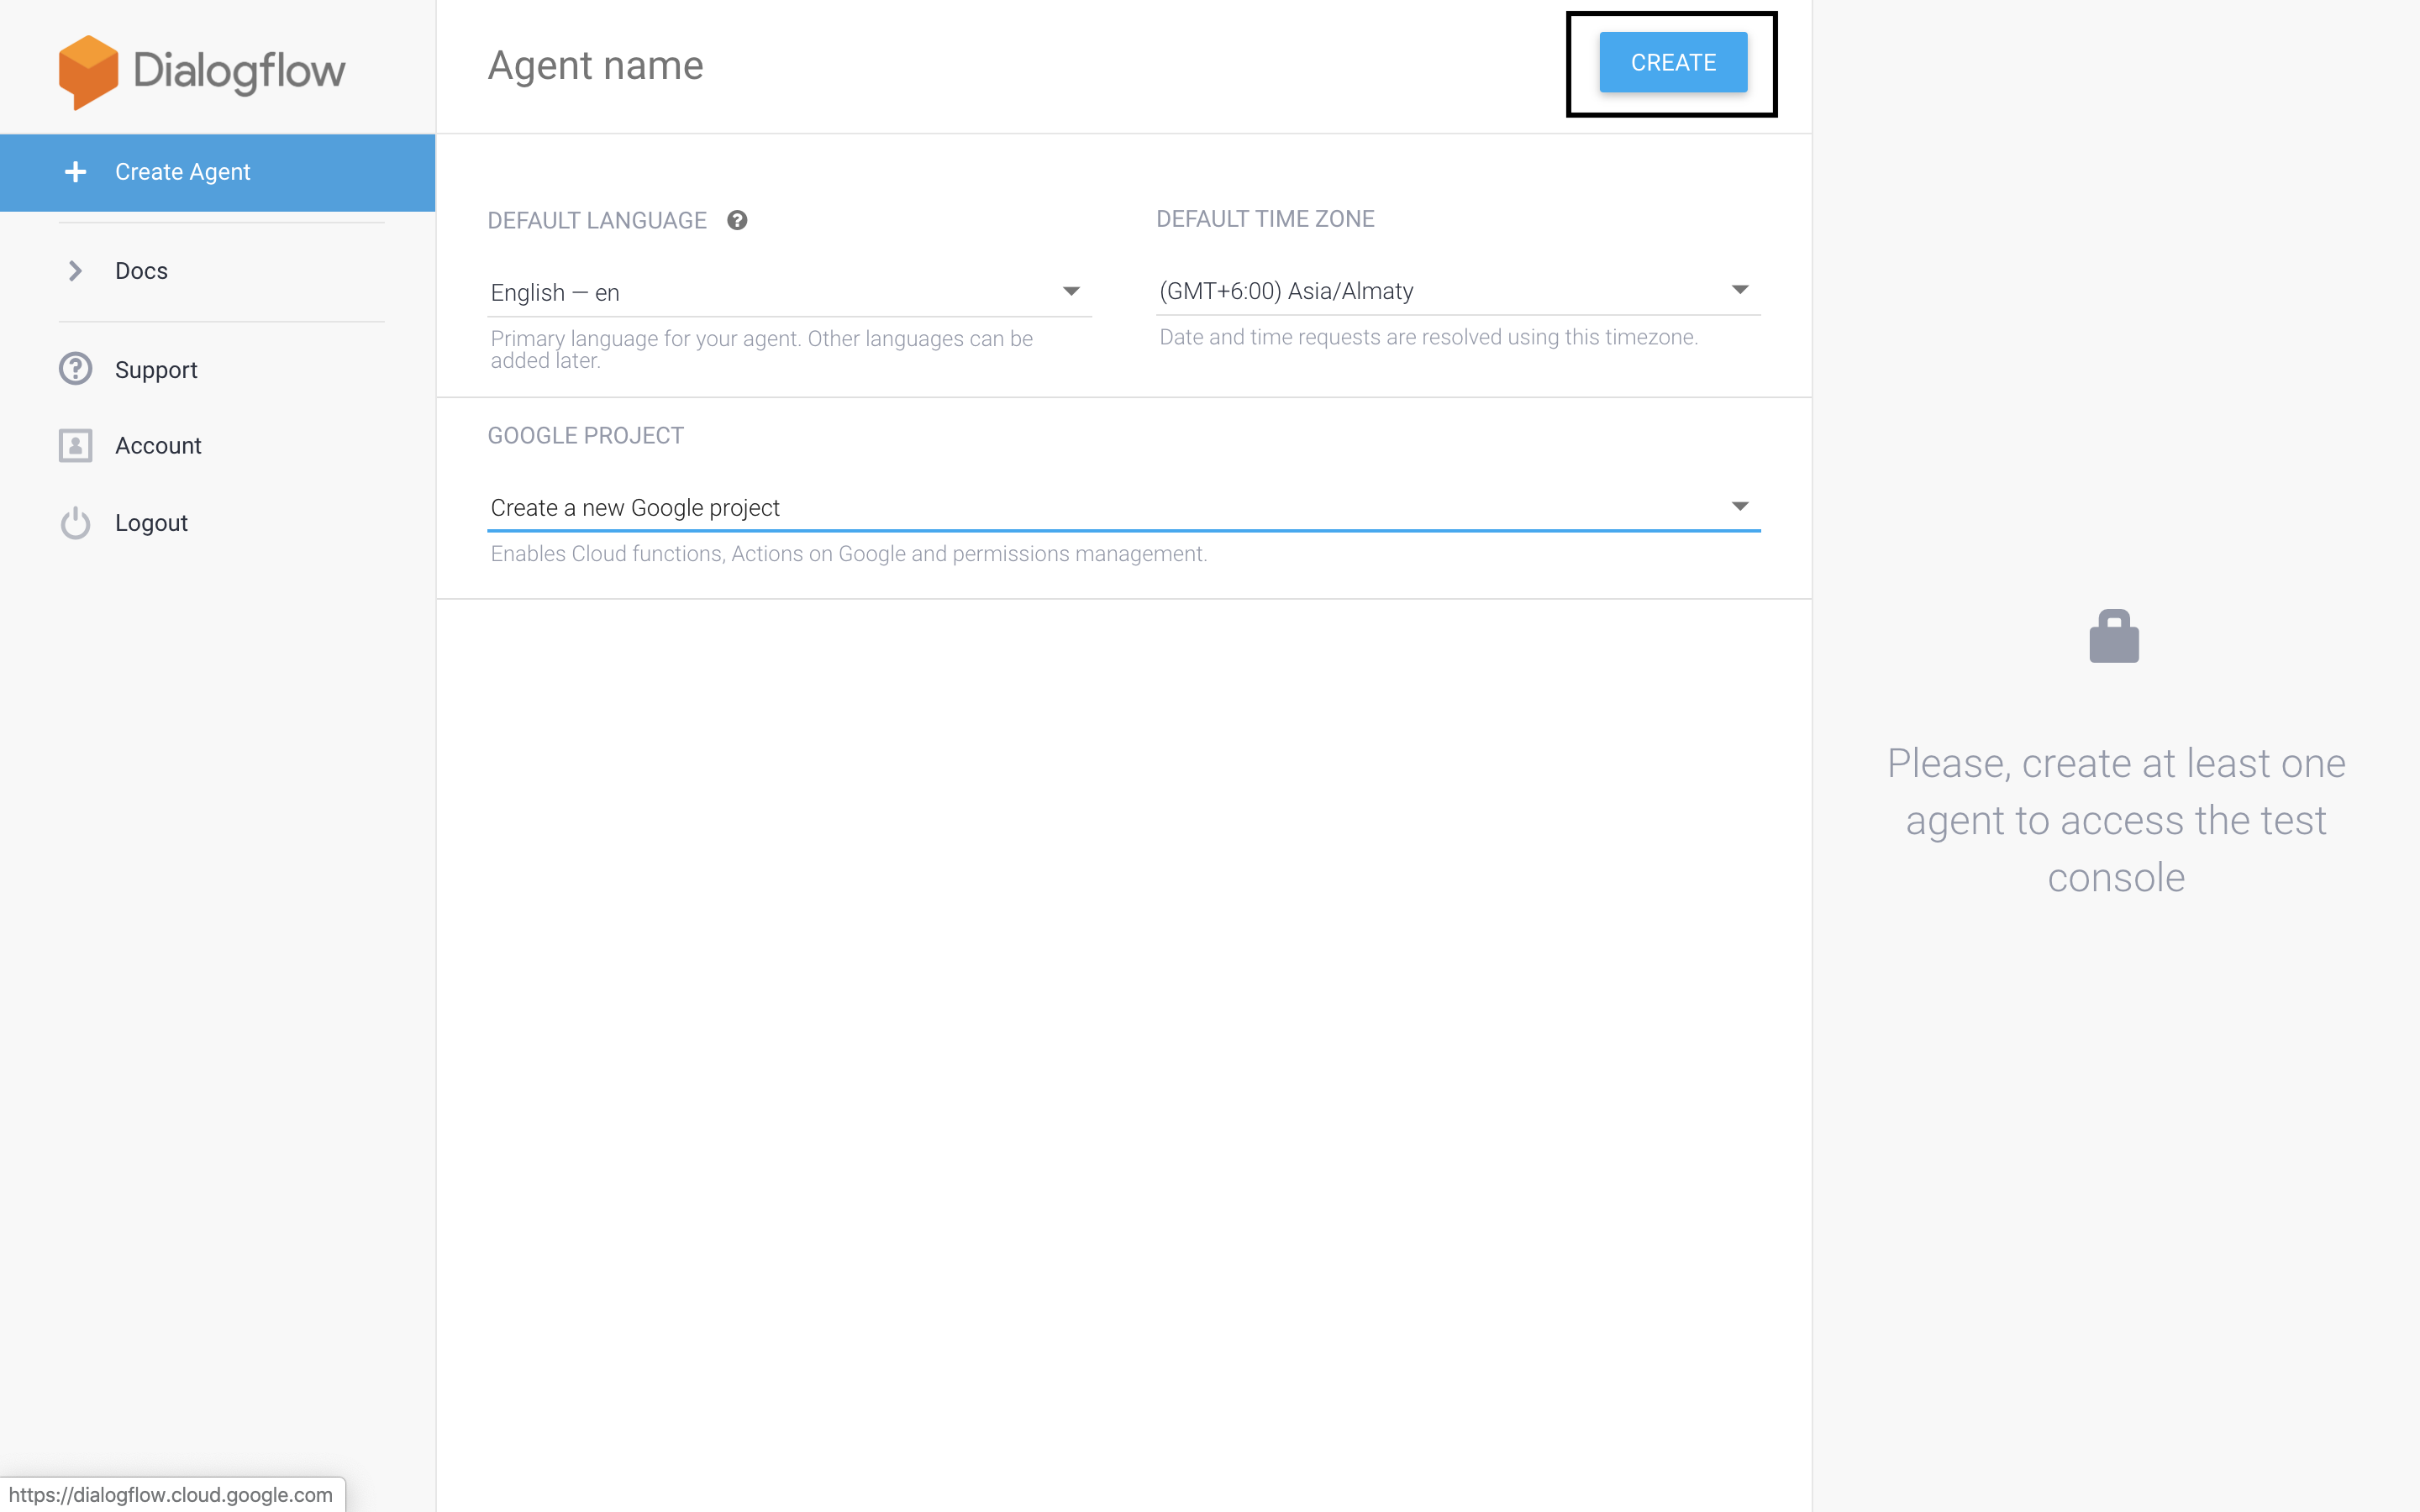Click the DEFAULT TIME ZONE label

pos(1265,219)
